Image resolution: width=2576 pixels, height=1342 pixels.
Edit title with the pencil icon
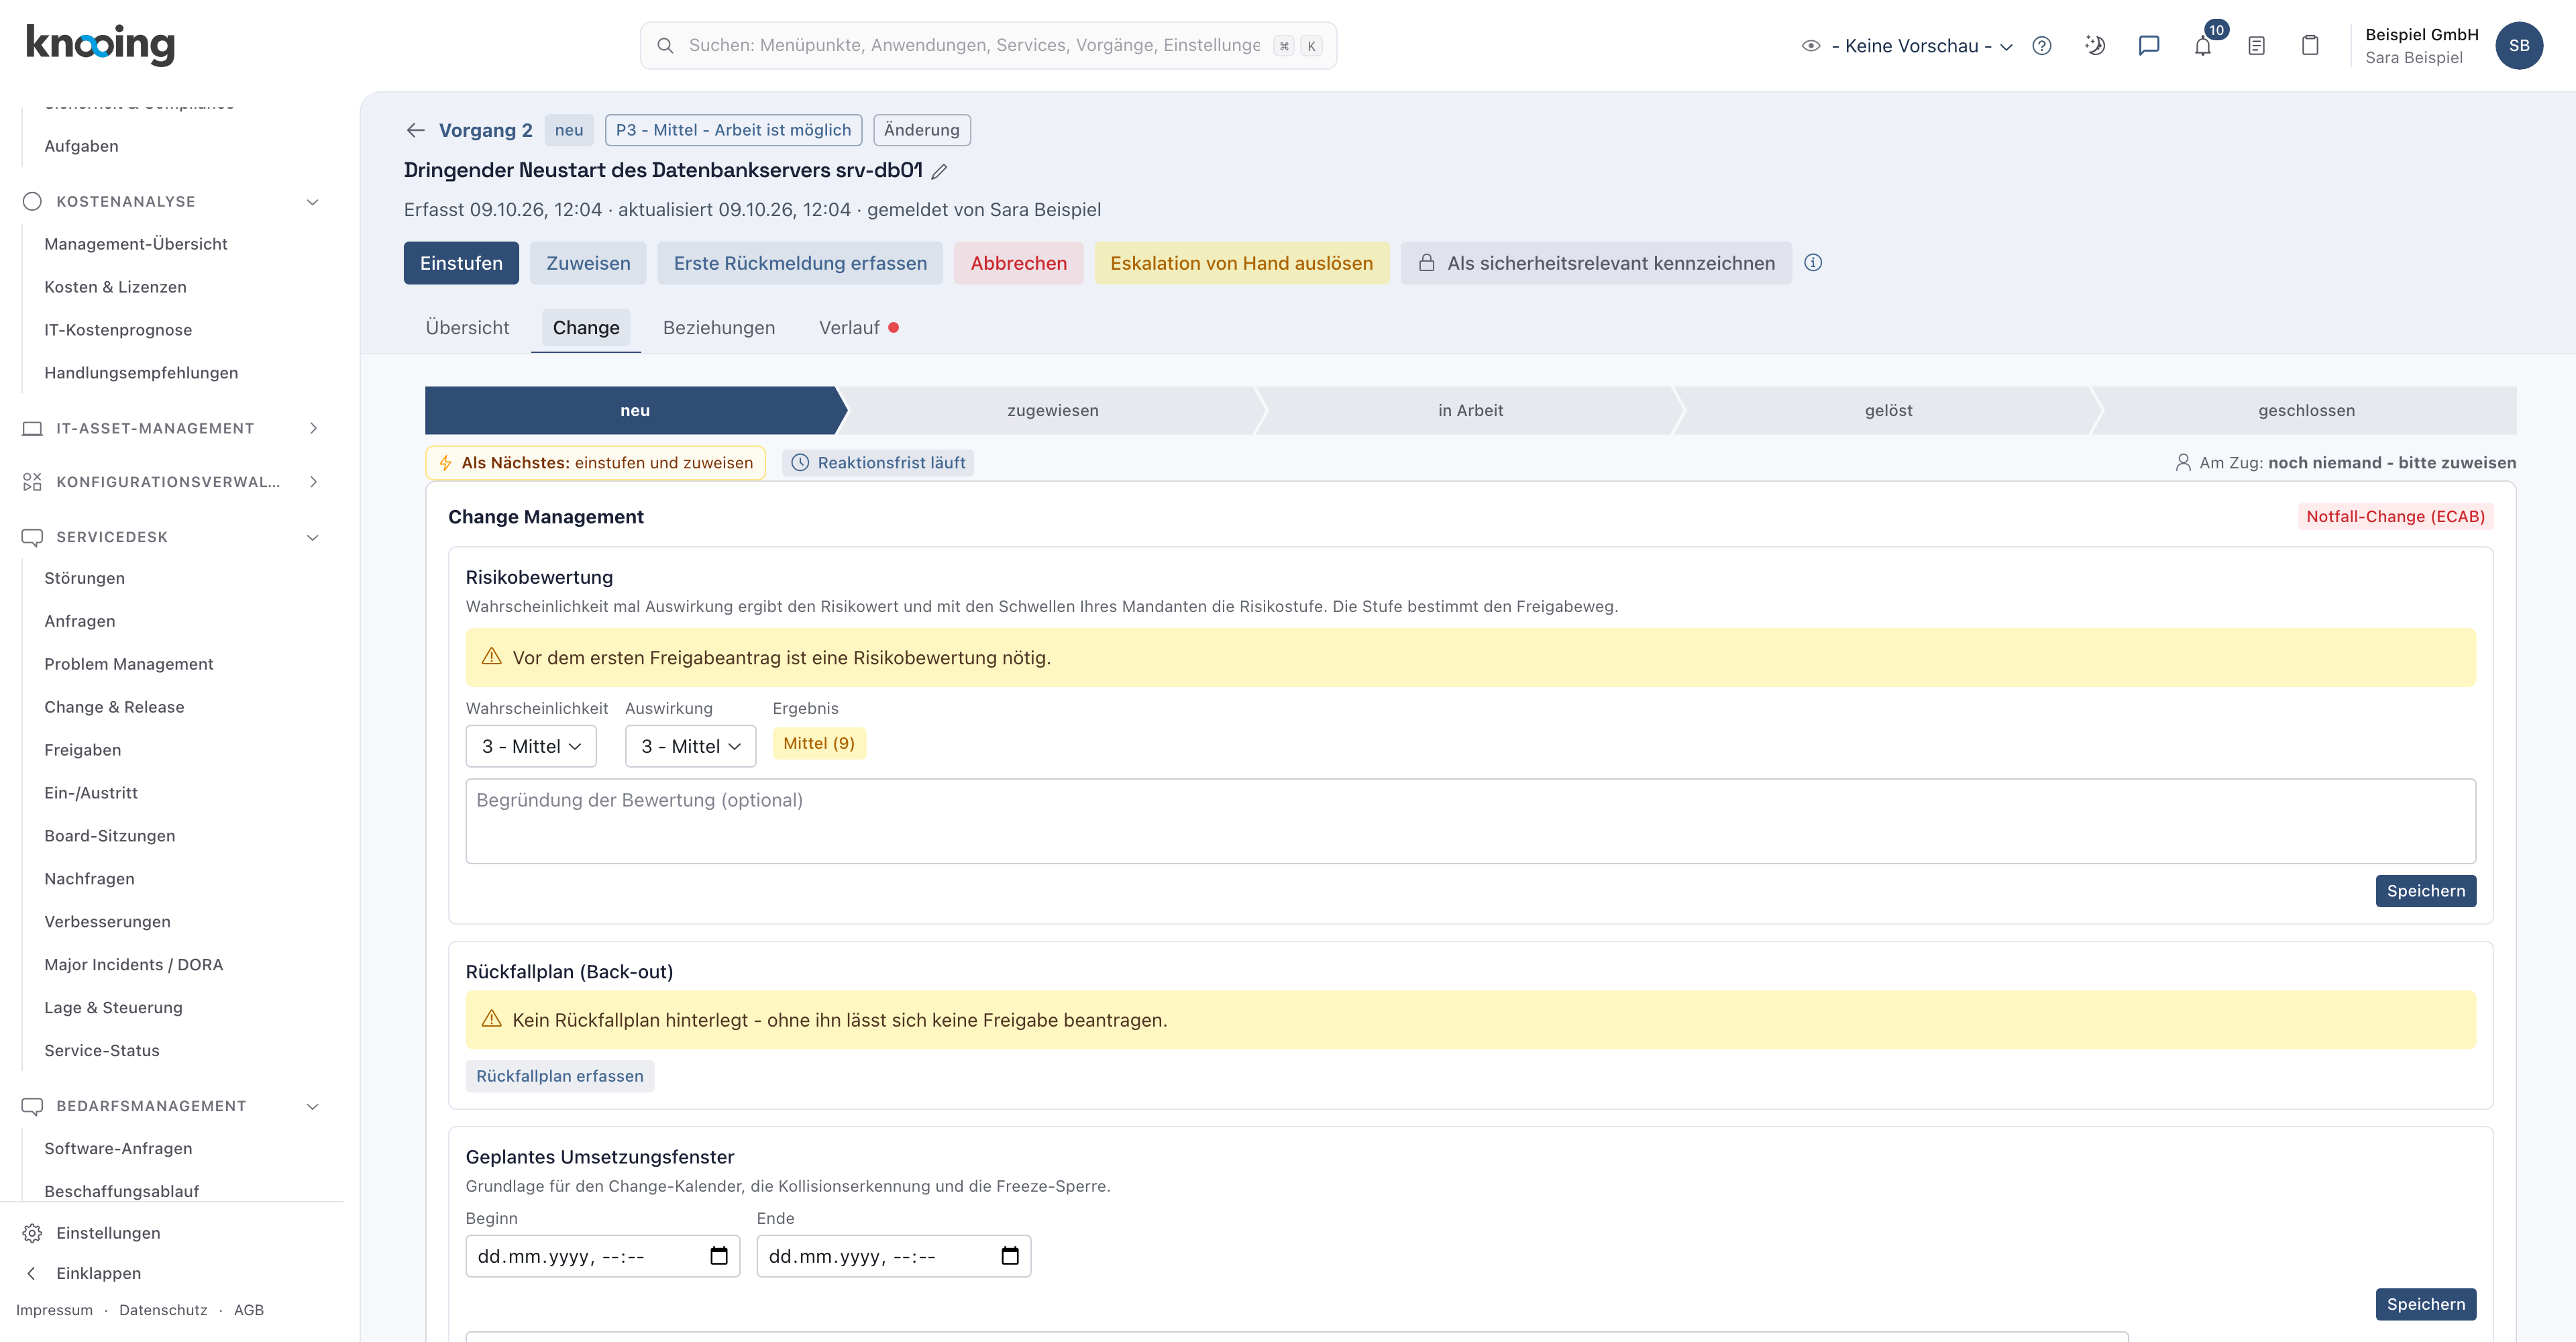[x=939, y=171]
